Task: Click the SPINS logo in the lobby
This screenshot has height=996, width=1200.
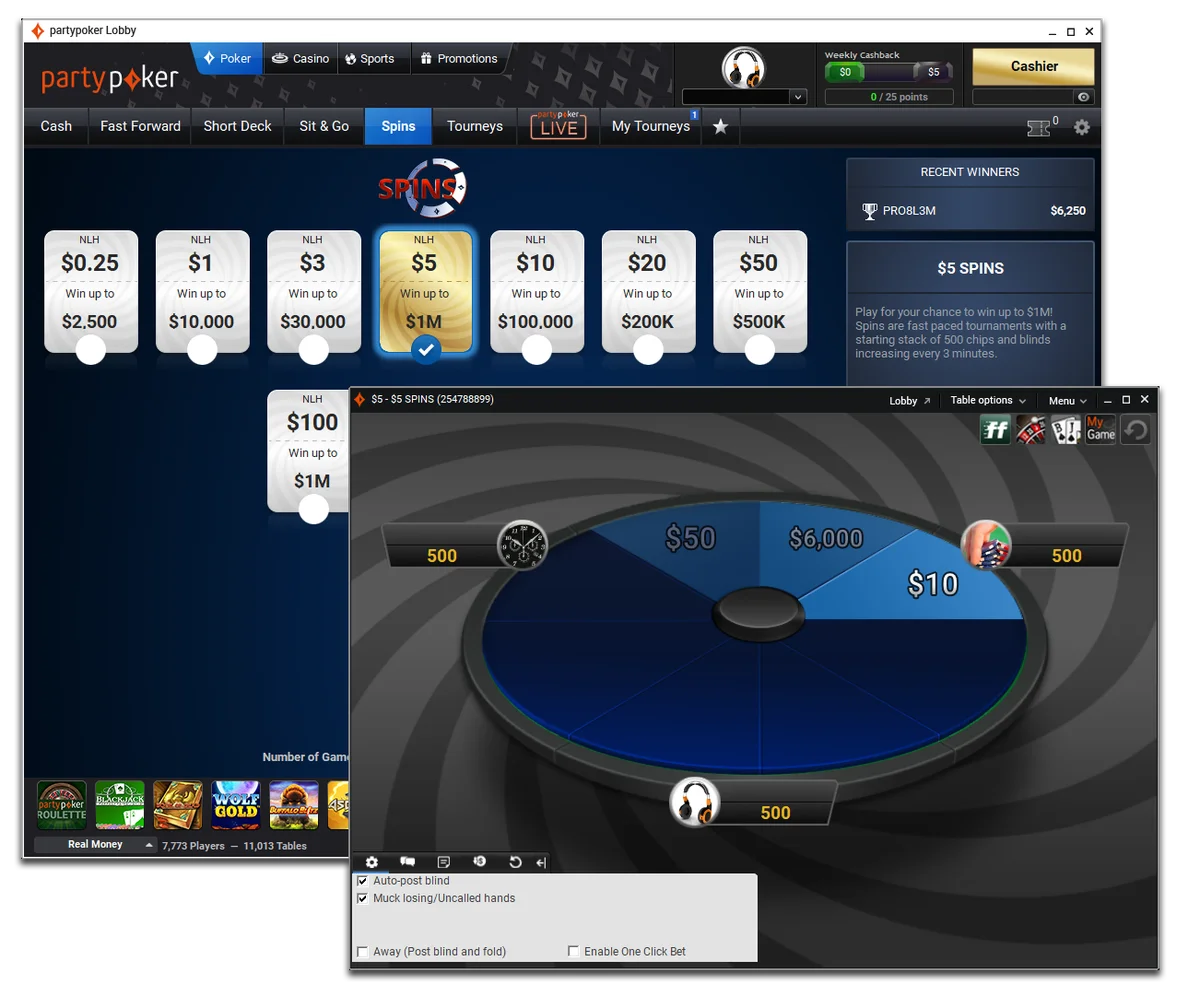Action: coord(422,187)
